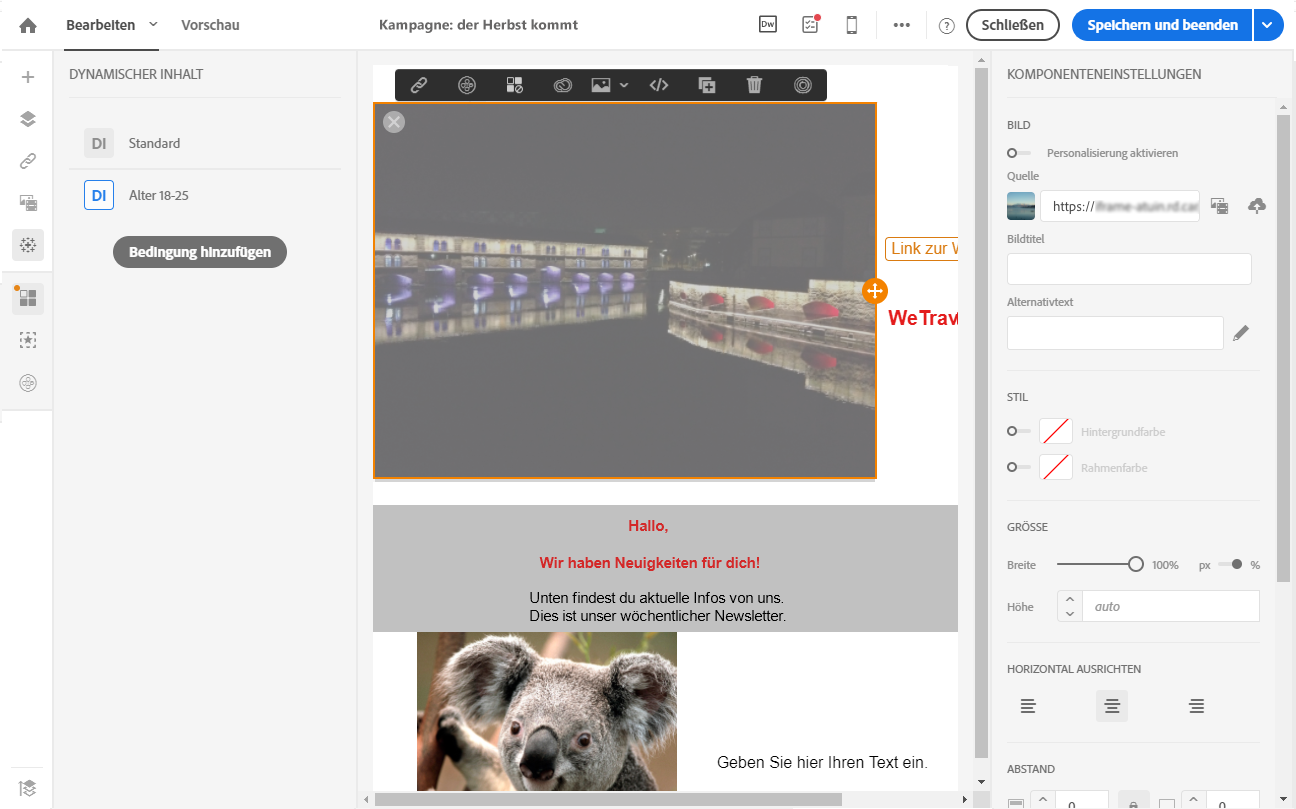Switch width unit toggle between px and %
The width and height of the screenshot is (1296, 809).
(x=1231, y=564)
